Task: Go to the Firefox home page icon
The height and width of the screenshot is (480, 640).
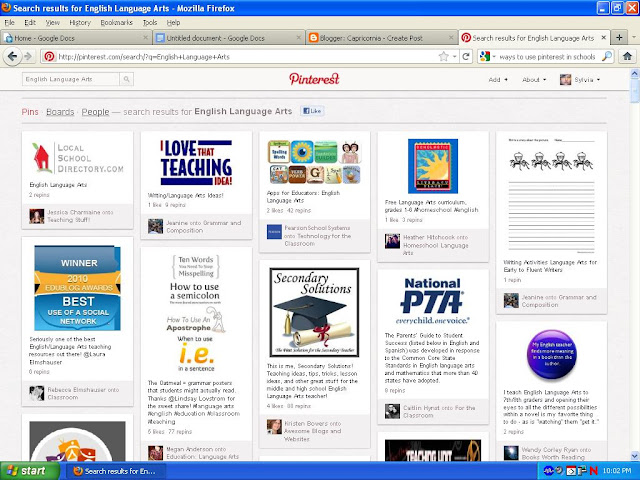Action: click(x=627, y=57)
